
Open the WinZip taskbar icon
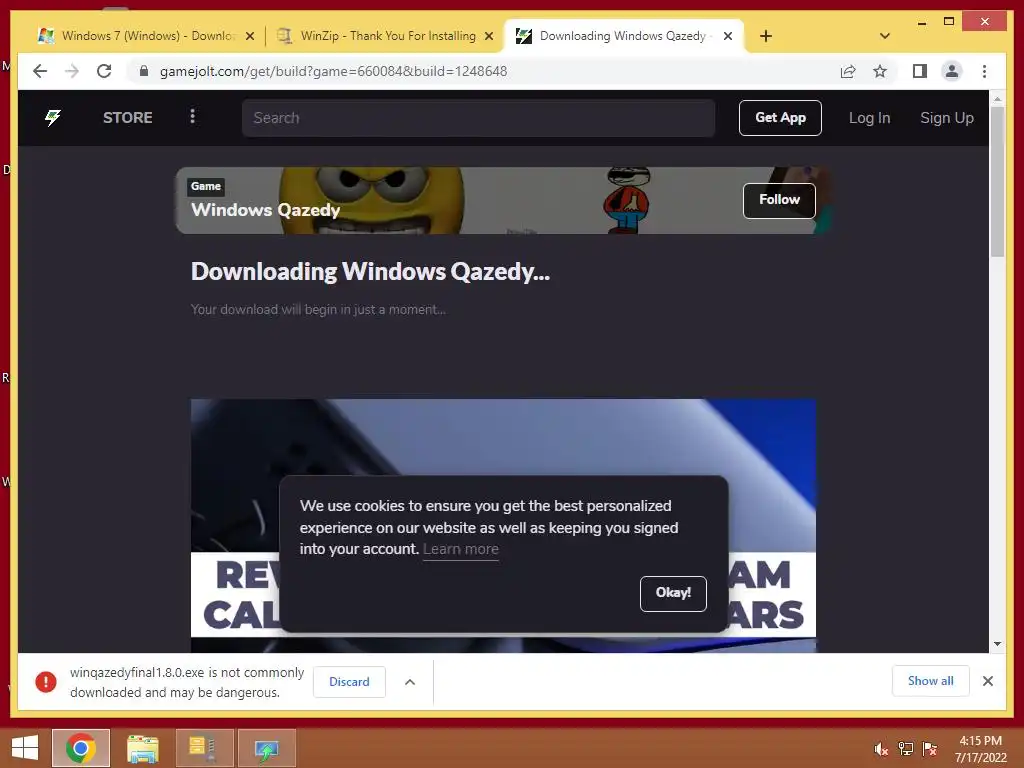click(204, 748)
